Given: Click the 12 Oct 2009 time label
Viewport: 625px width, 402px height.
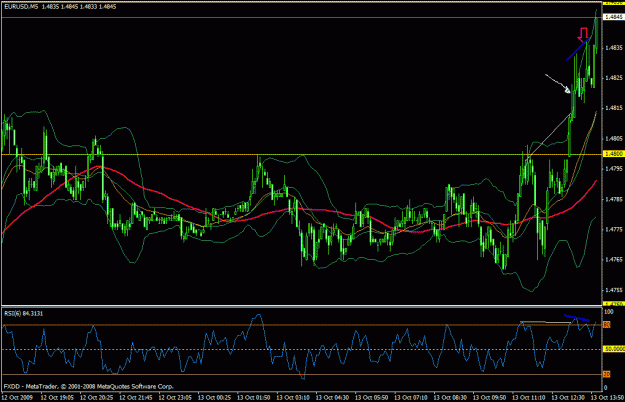Looking at the screenshot, I should pos(17,398).
